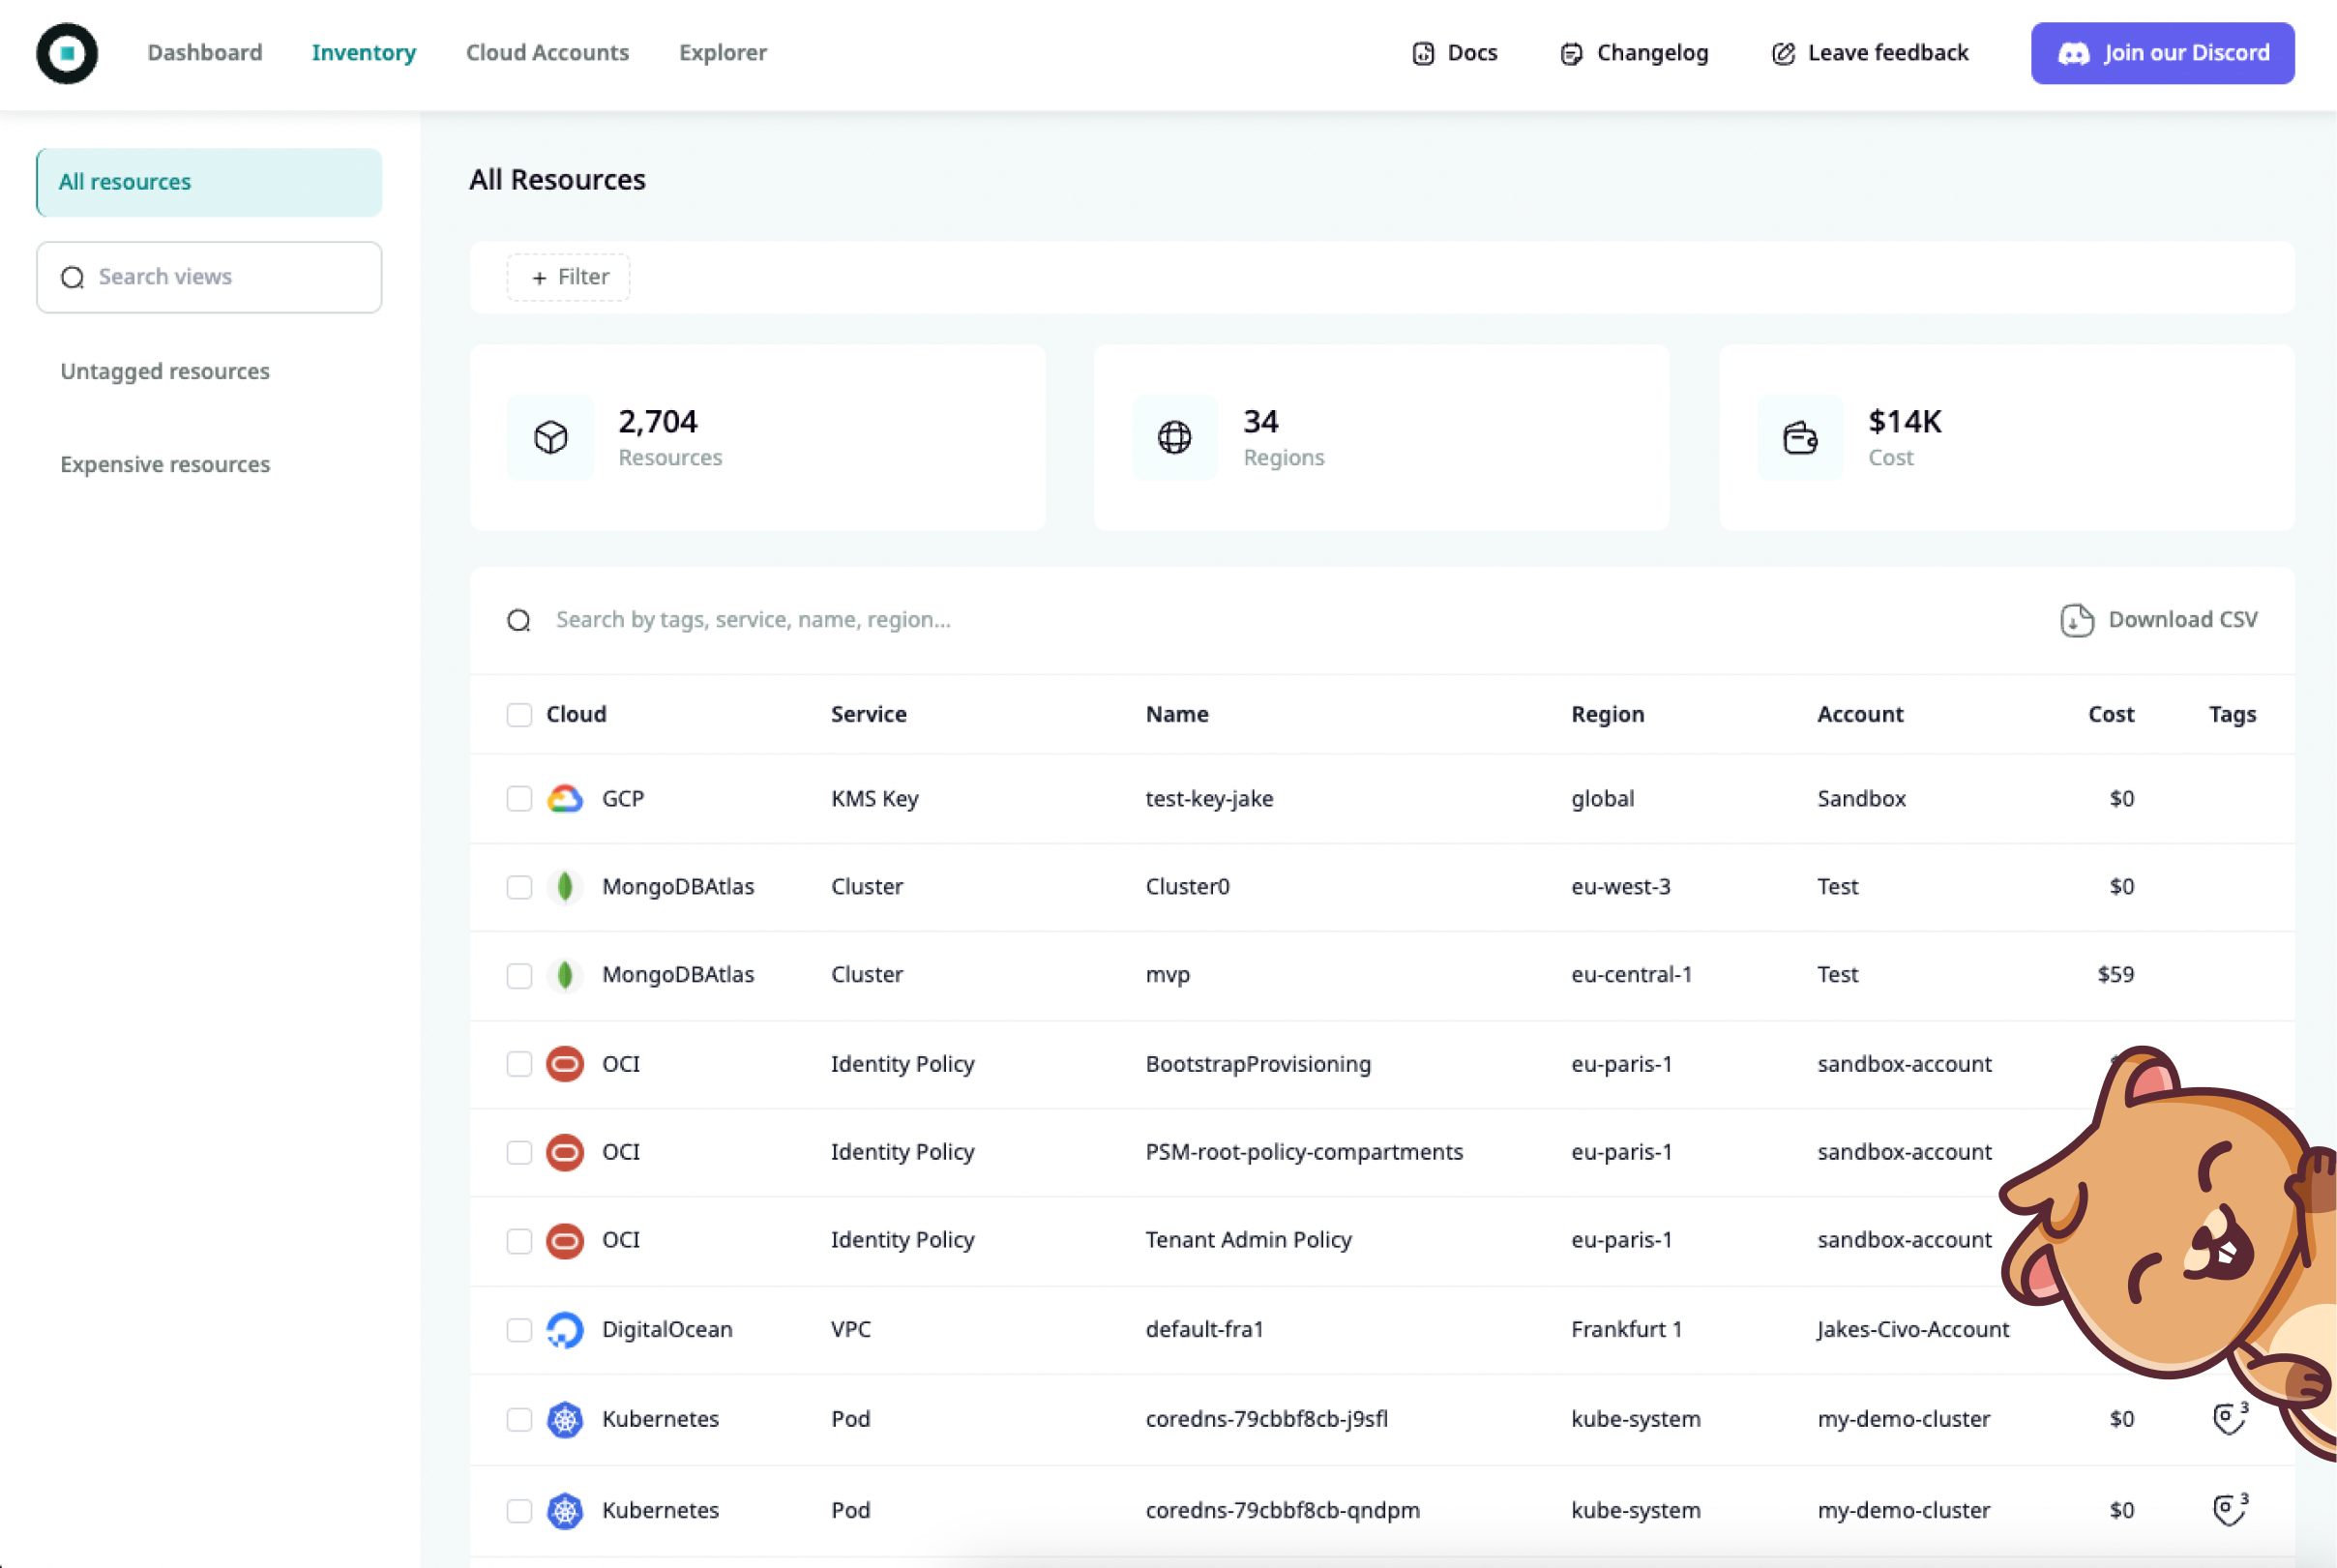Click the OCI identity policy icon
The width and height of the screenshot is (2337, 1568).
pos(565,1062)
